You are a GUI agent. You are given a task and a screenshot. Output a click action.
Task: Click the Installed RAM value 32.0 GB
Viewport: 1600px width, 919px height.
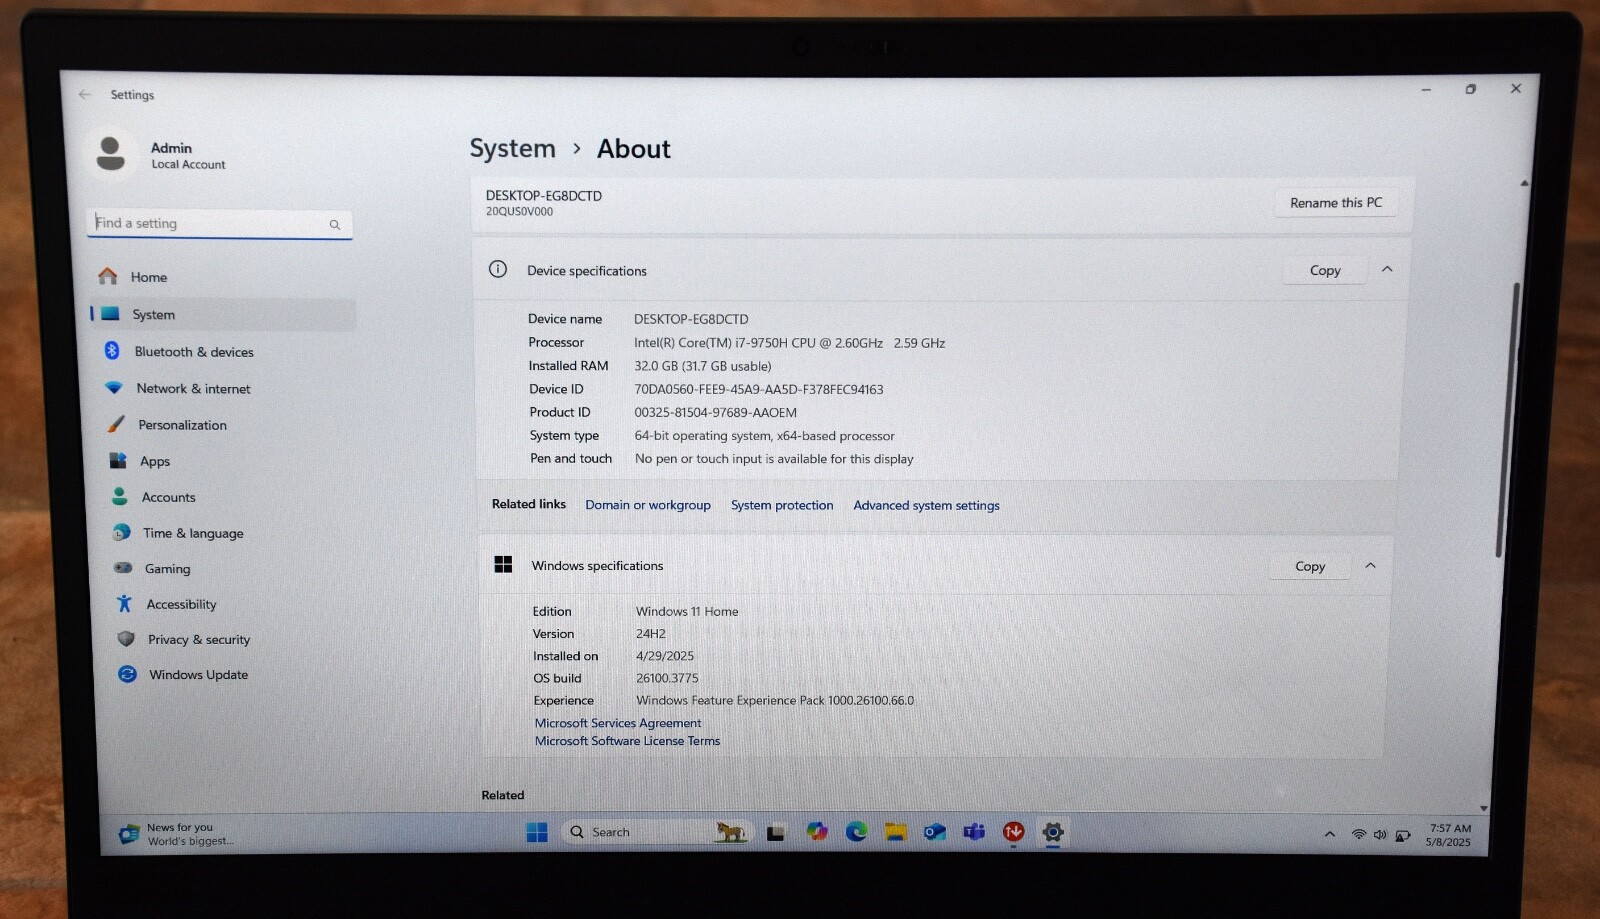pos(703,366)
